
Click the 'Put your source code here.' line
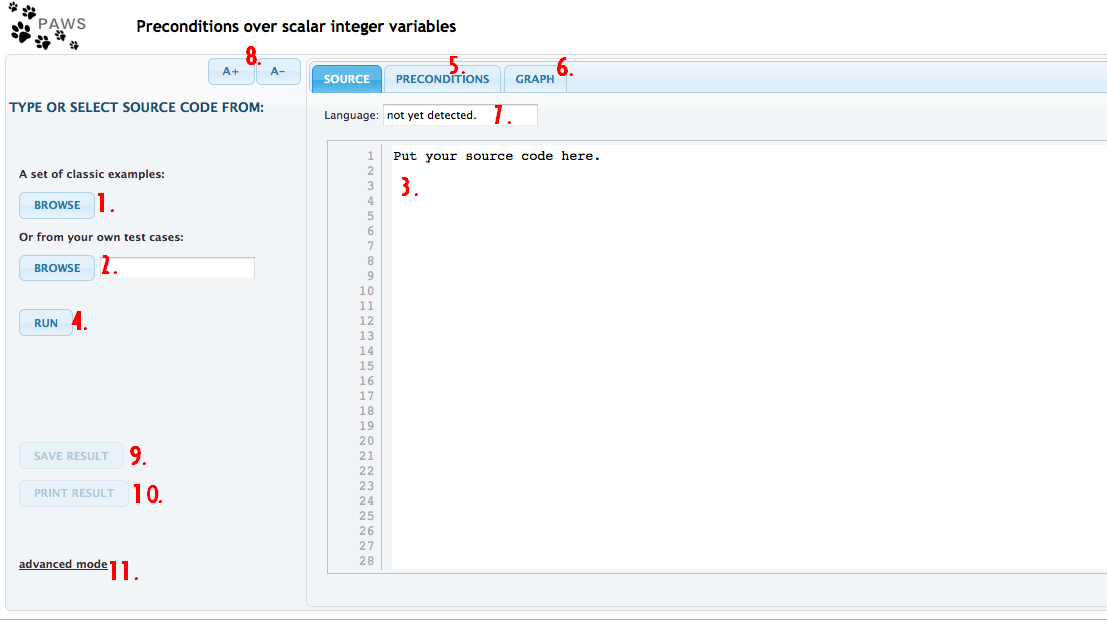click(496, 156)
